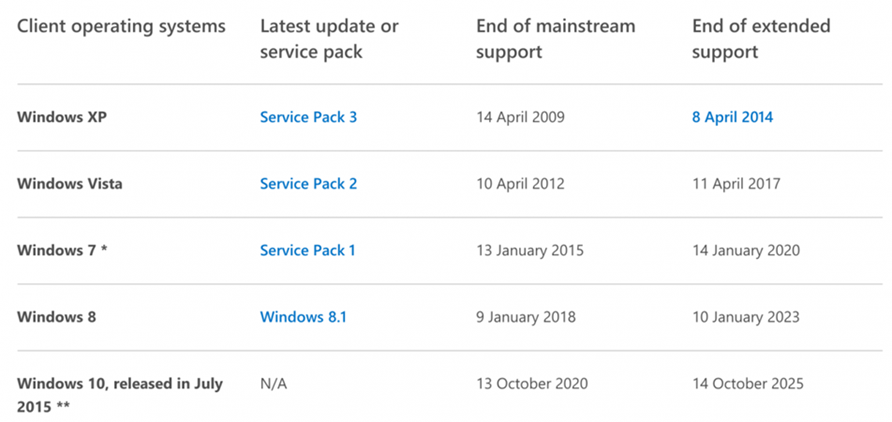Viewport: 892px width, 422px height.
Task: Click the Latest update or service pack header
Action: [x=329, y=39]
